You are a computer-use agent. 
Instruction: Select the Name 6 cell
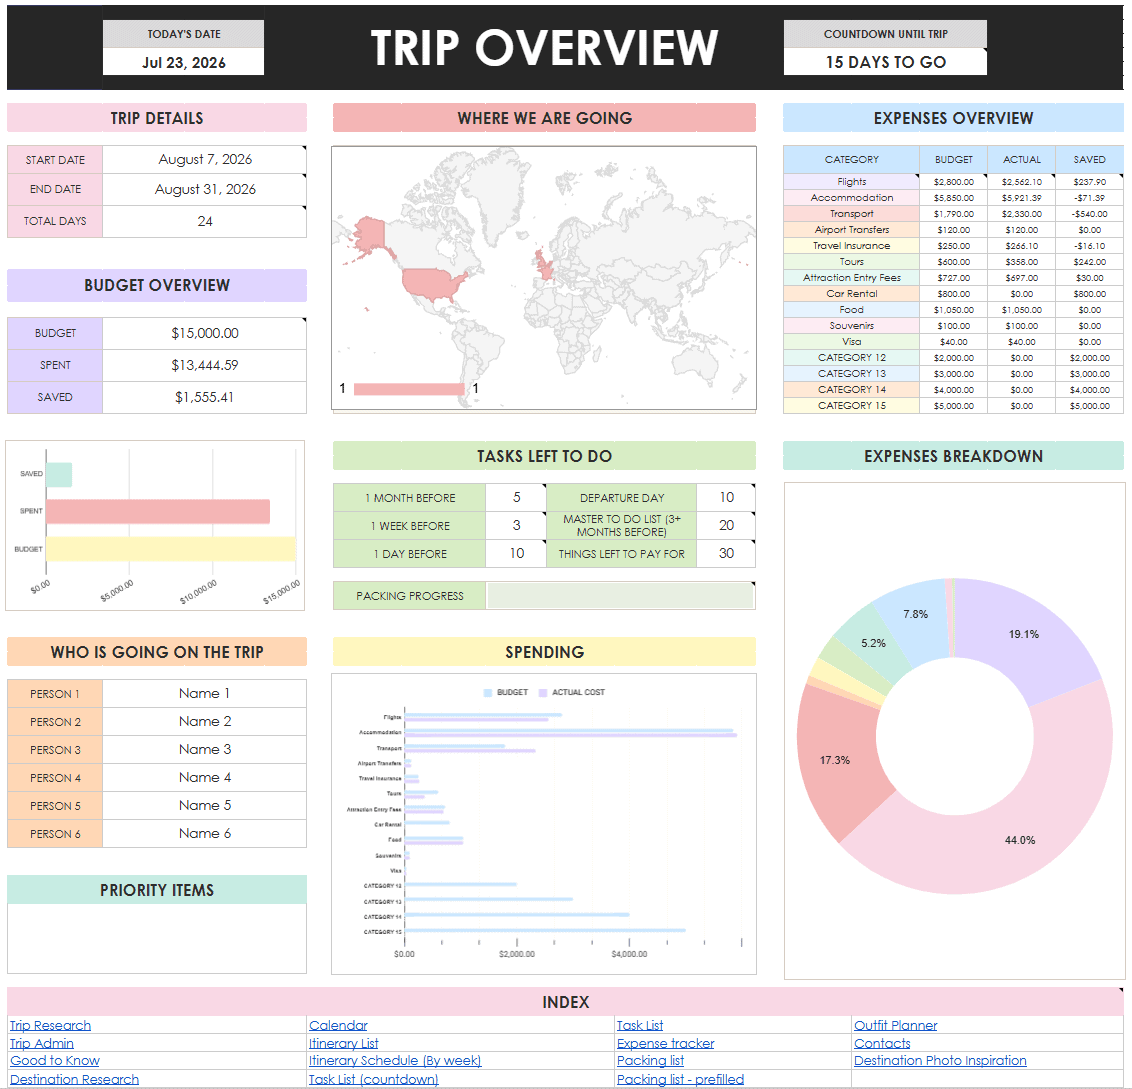(x=204, y=833)
